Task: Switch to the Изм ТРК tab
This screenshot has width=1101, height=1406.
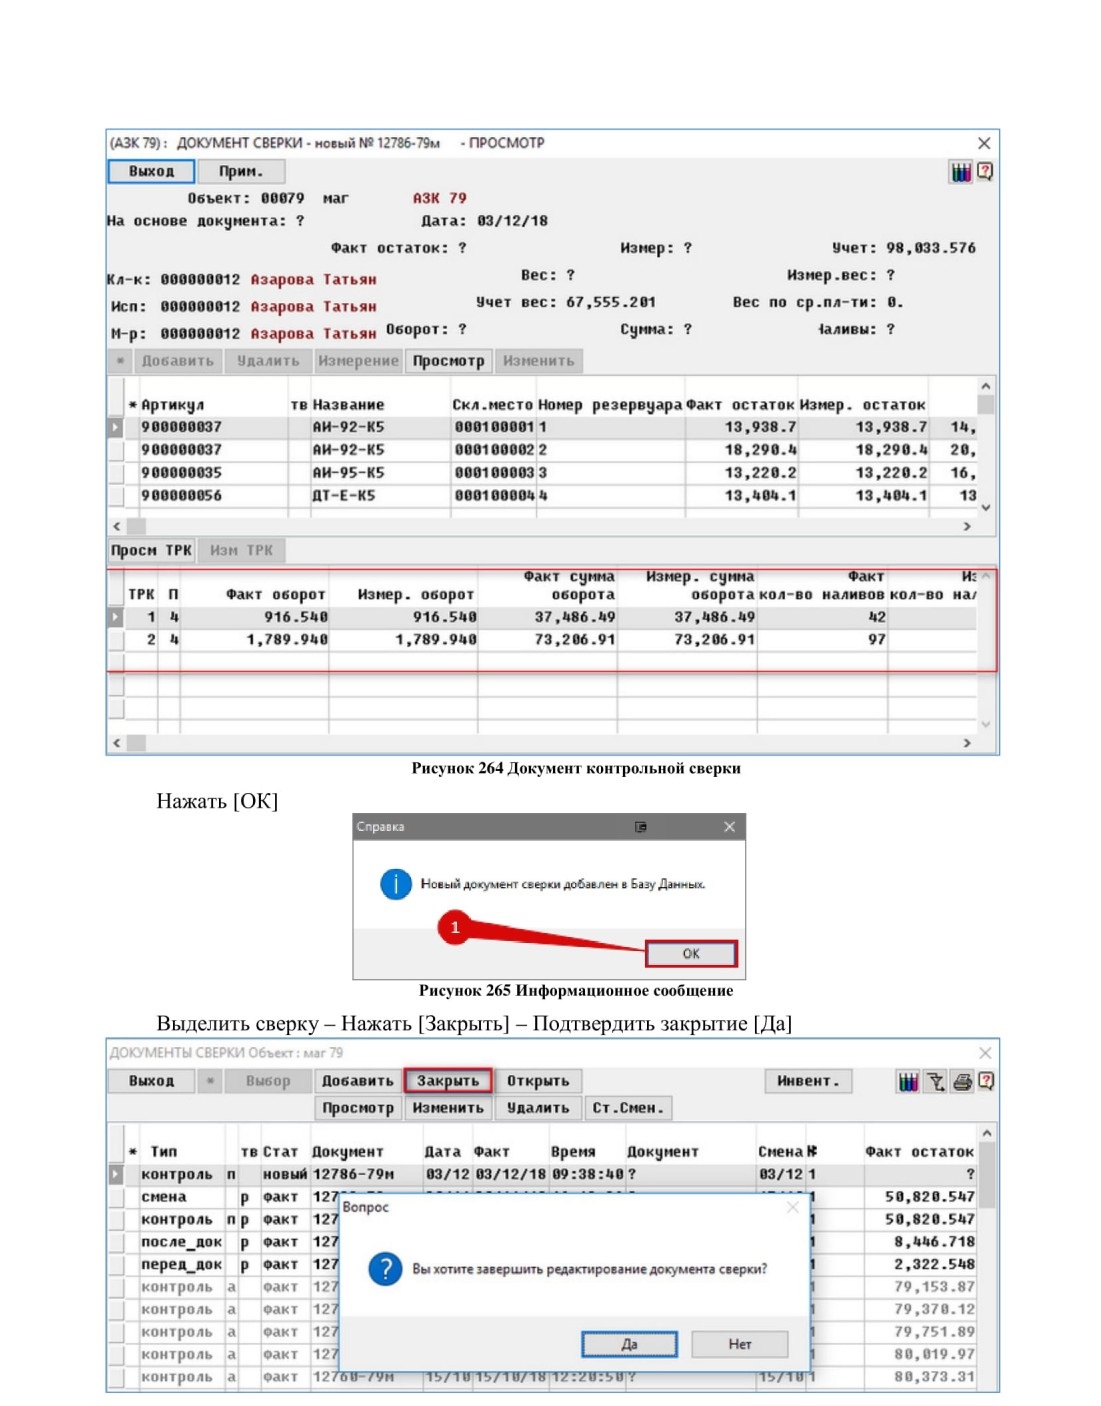Action: [241, 550]
